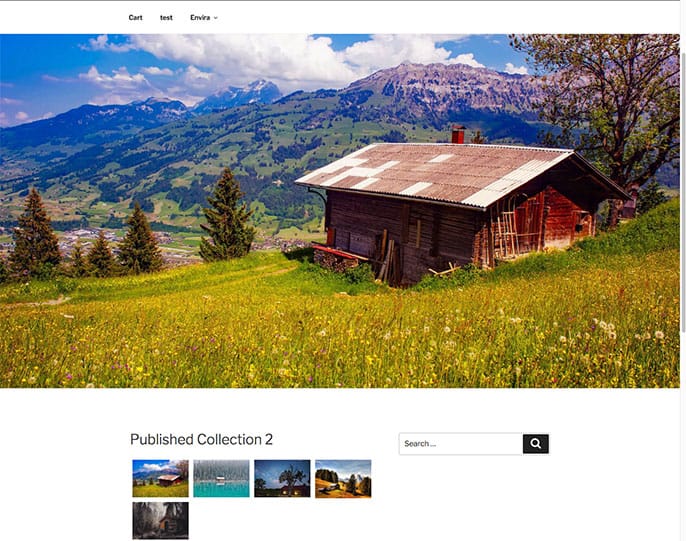Screen dimensions: 686x541
Task: Select the Envira menu item text
Action: point(200,17)
